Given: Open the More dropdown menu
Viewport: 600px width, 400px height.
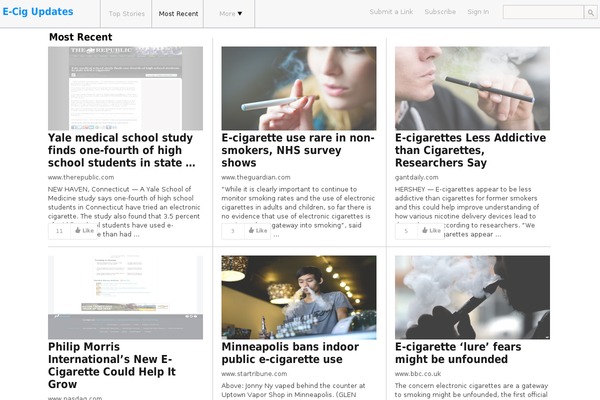Looking at the screenshot, I should point(230,13).
